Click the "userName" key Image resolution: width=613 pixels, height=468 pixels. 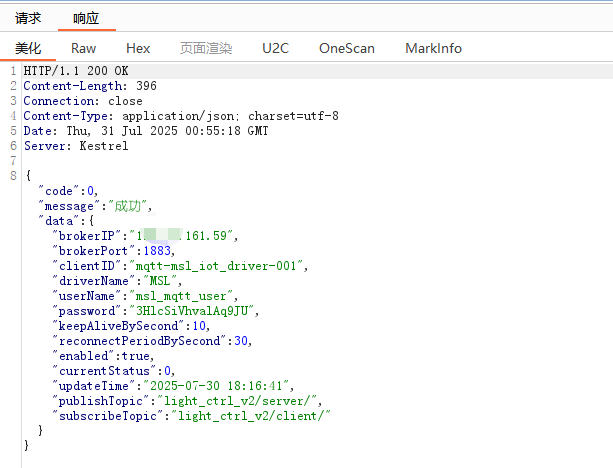(86, 296)
